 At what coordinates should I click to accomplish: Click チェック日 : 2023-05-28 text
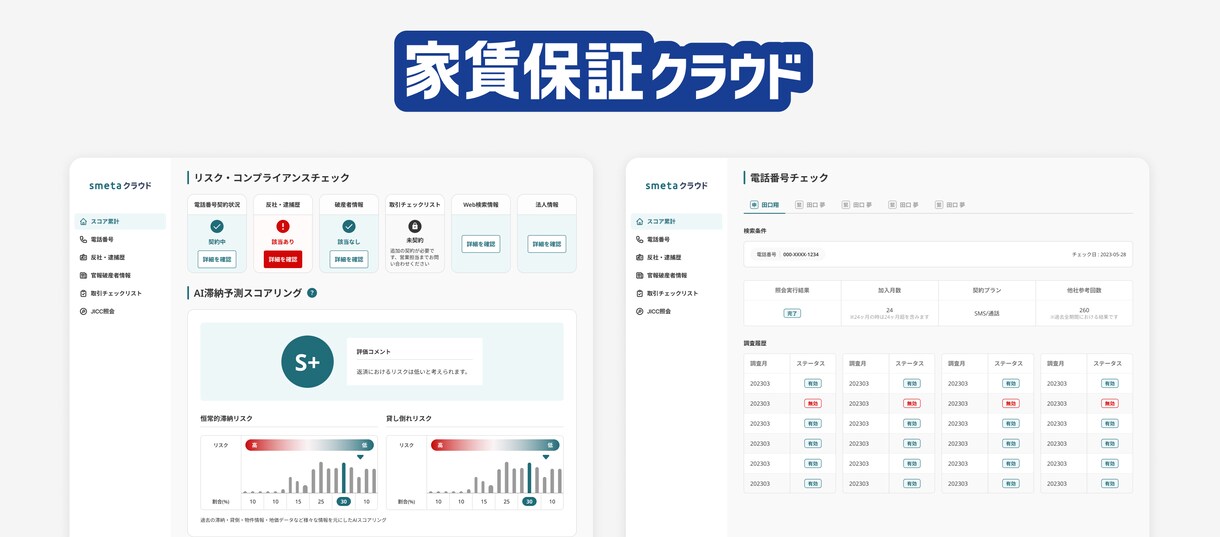click(x=1098, y=255)
